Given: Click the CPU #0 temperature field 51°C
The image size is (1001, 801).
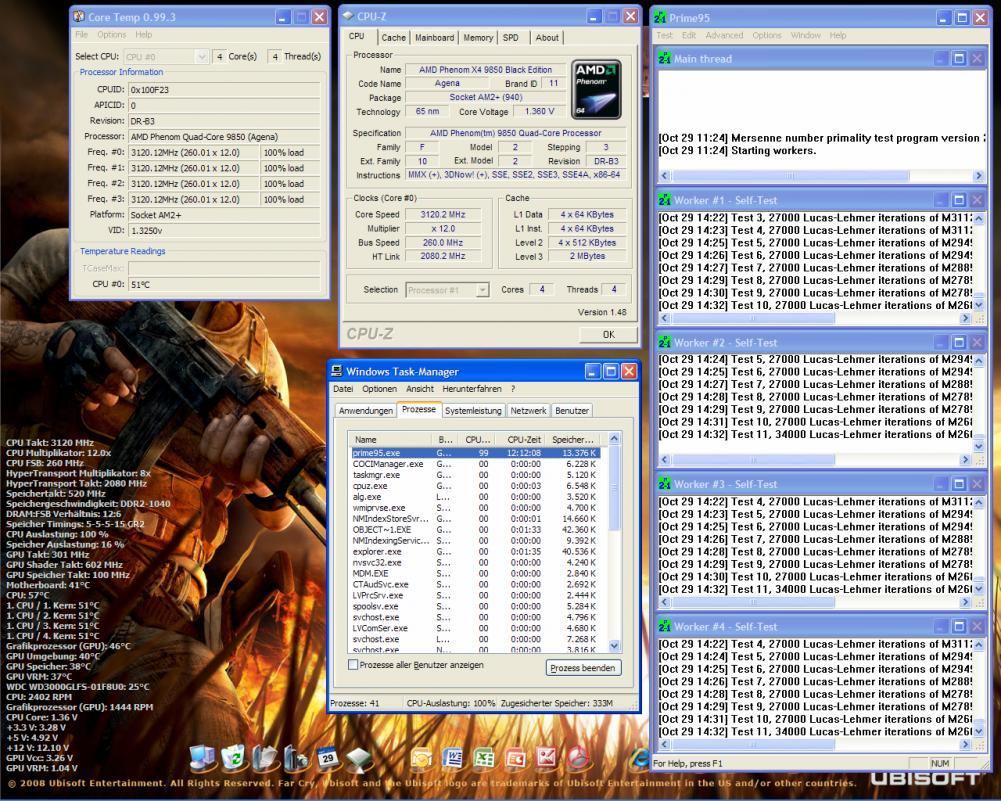Looking at the screenshot, I should [224, 284].
